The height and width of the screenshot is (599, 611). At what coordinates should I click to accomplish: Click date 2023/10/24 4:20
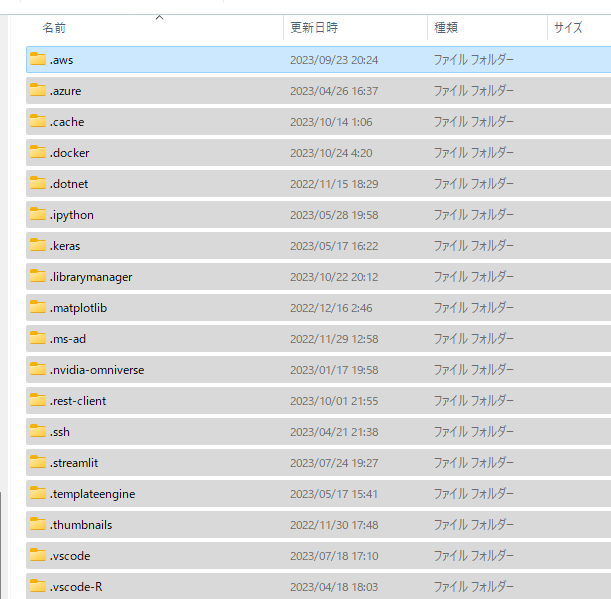tap(331, 153)
